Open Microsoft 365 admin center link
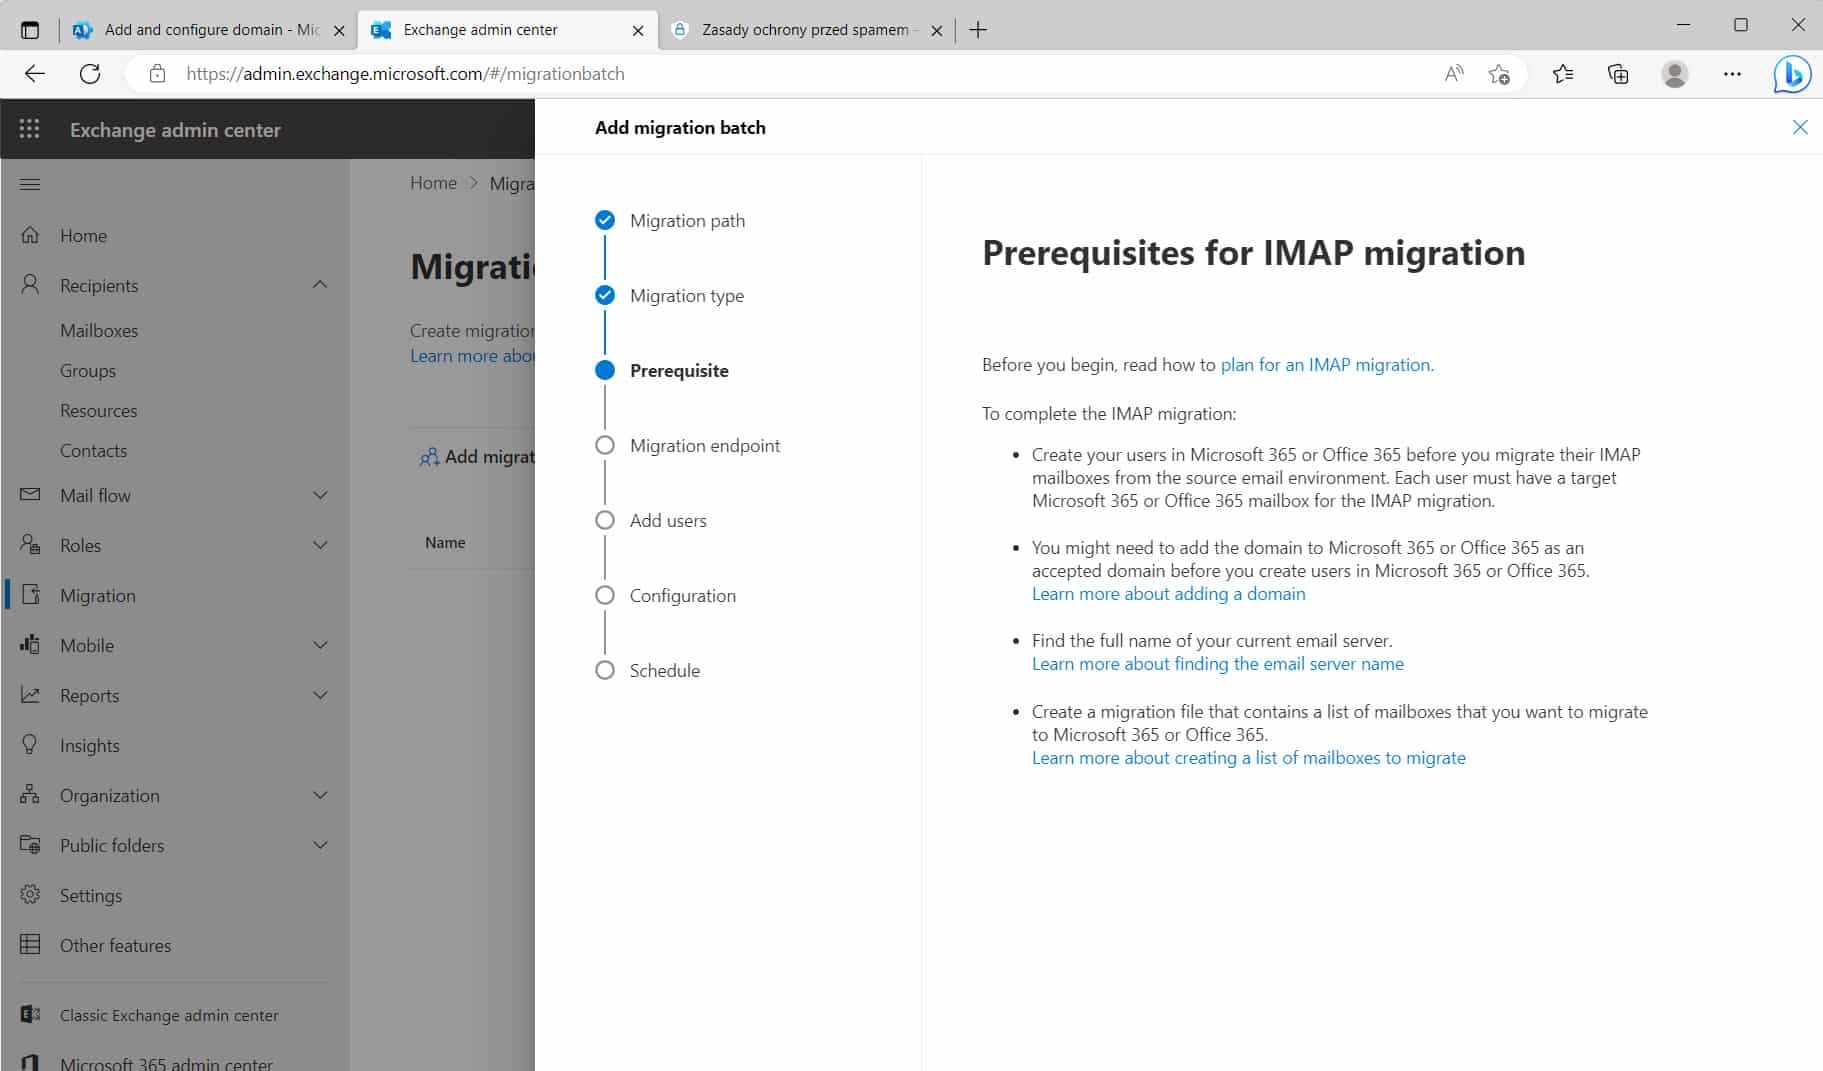 (166, 1063)
